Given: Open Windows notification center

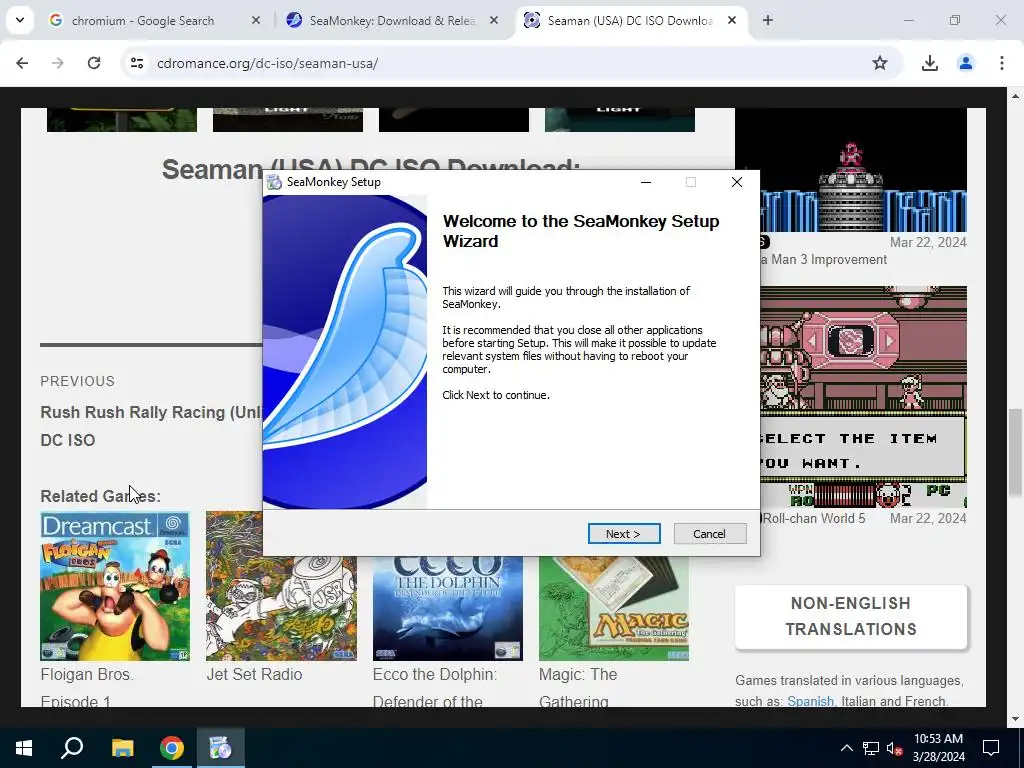Looking at the screenshot, I should (x=991, y=748).
